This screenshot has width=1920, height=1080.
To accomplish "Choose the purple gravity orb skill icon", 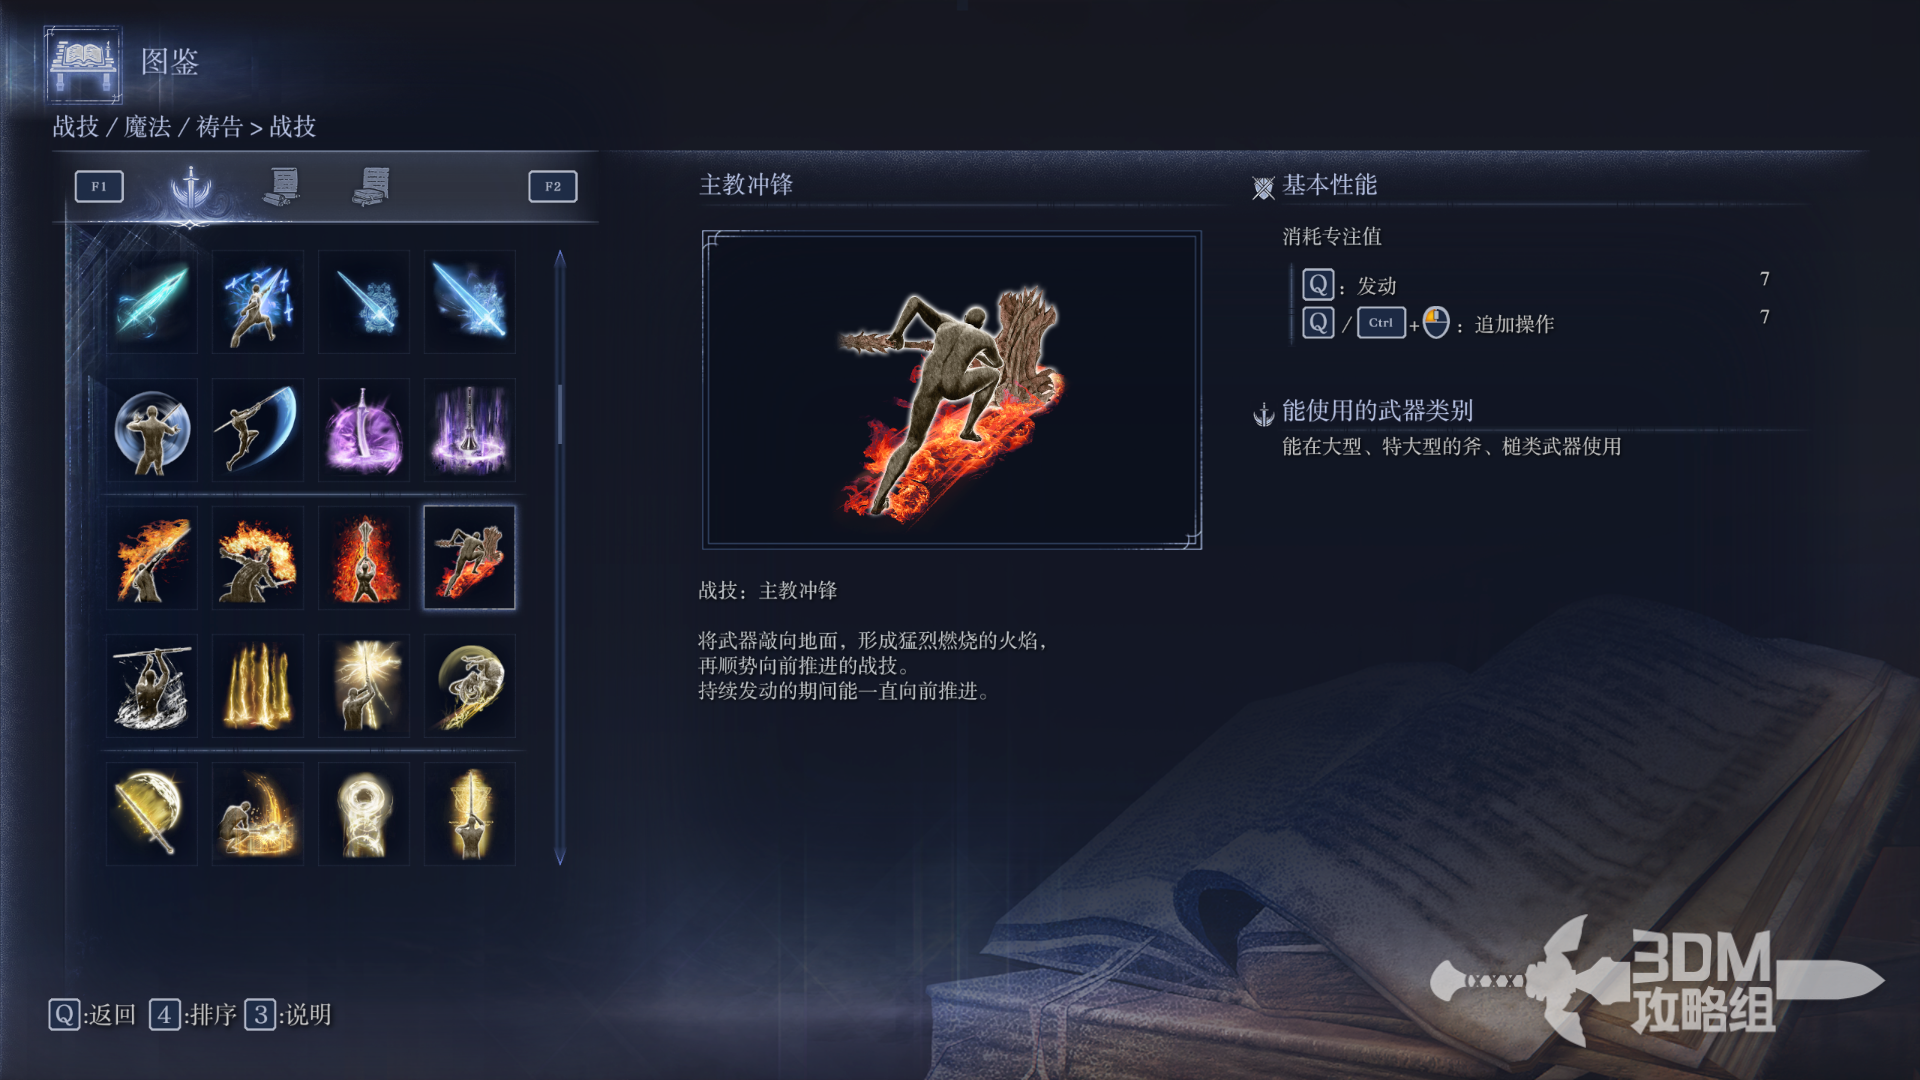I will click(364, 429).
